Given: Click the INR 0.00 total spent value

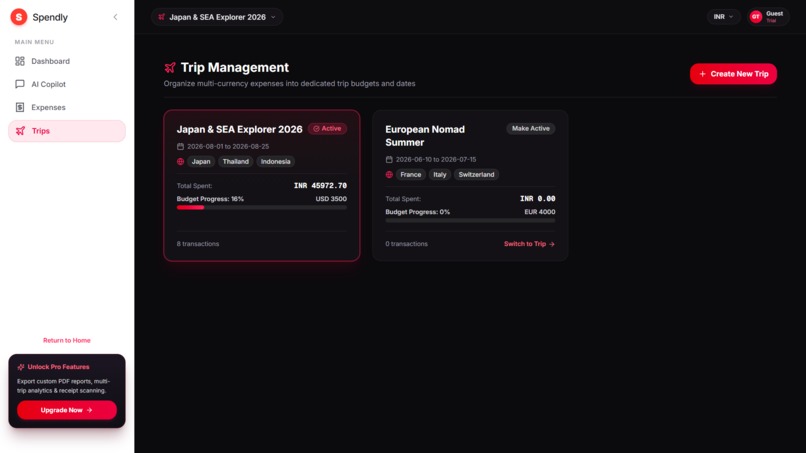Looking at the screenshot, I should click(538, 198).
